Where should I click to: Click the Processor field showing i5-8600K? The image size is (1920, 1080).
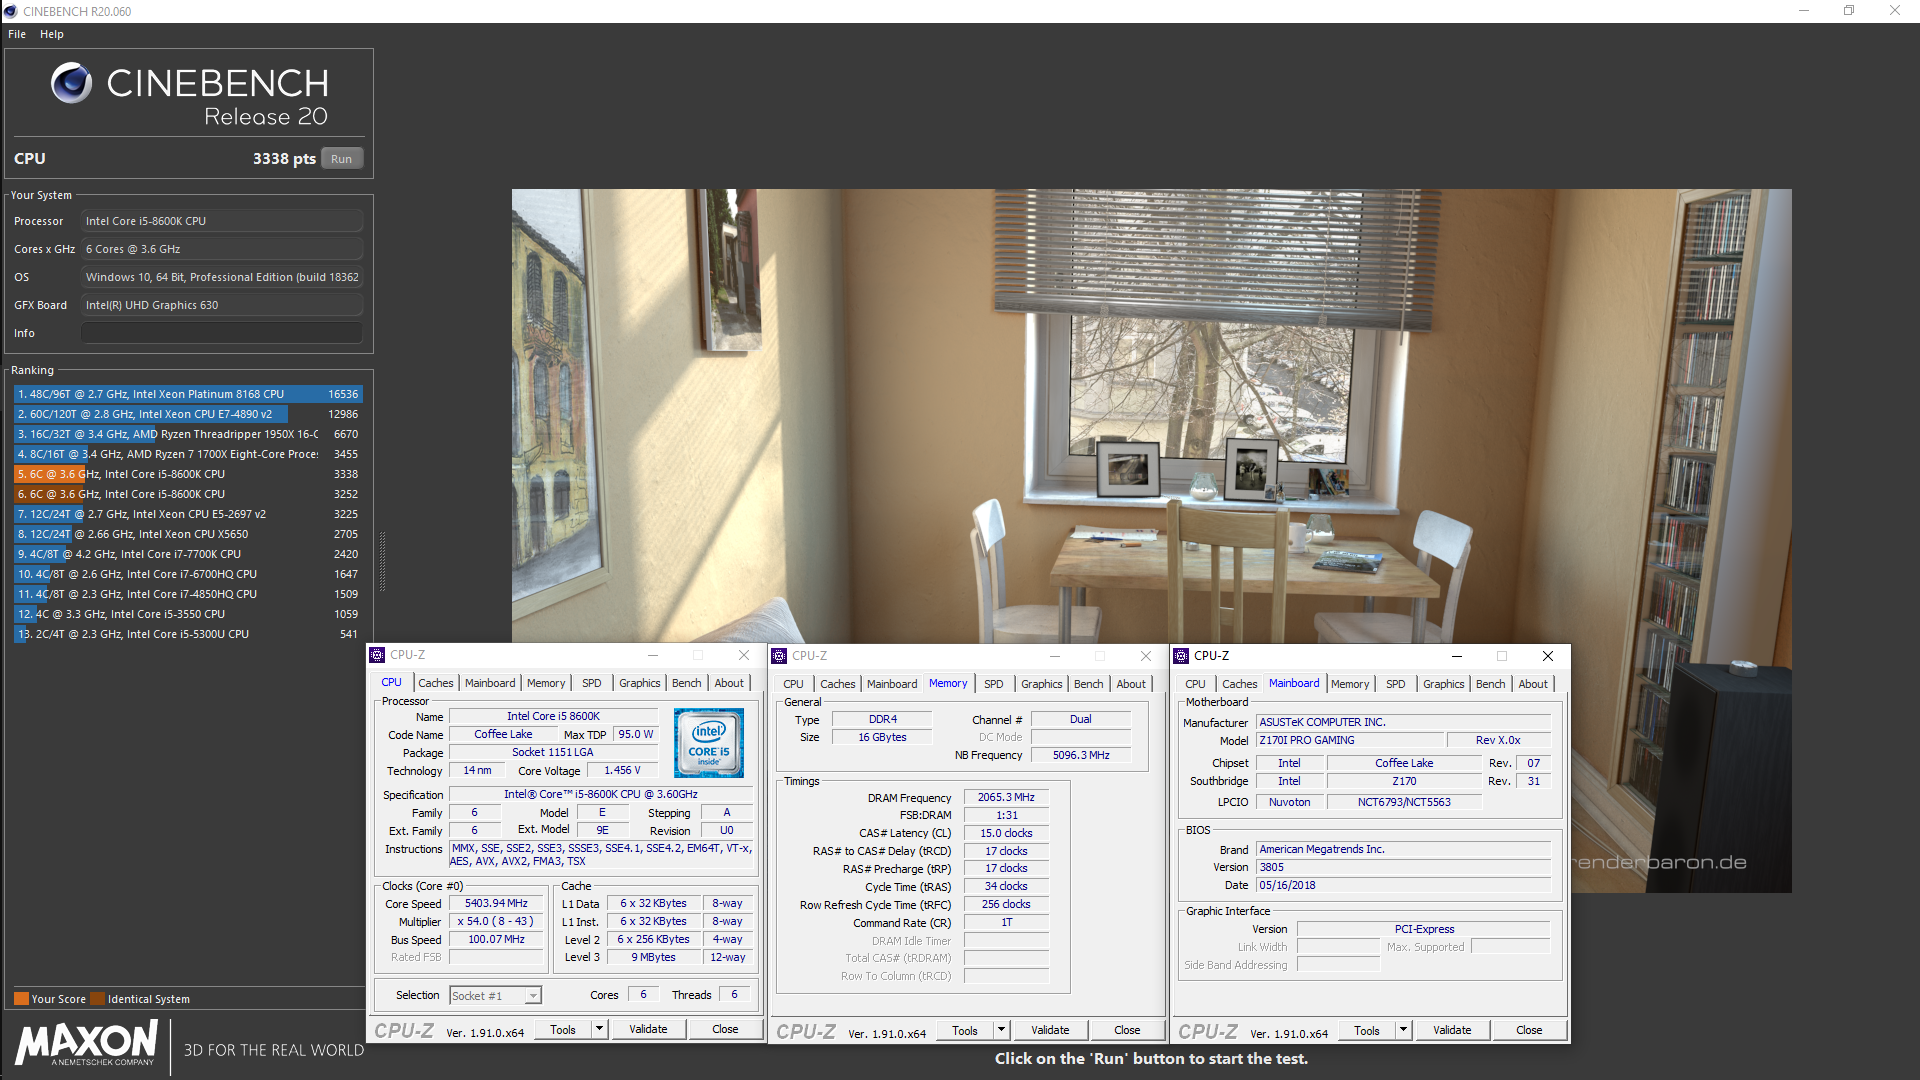(222, 221)
